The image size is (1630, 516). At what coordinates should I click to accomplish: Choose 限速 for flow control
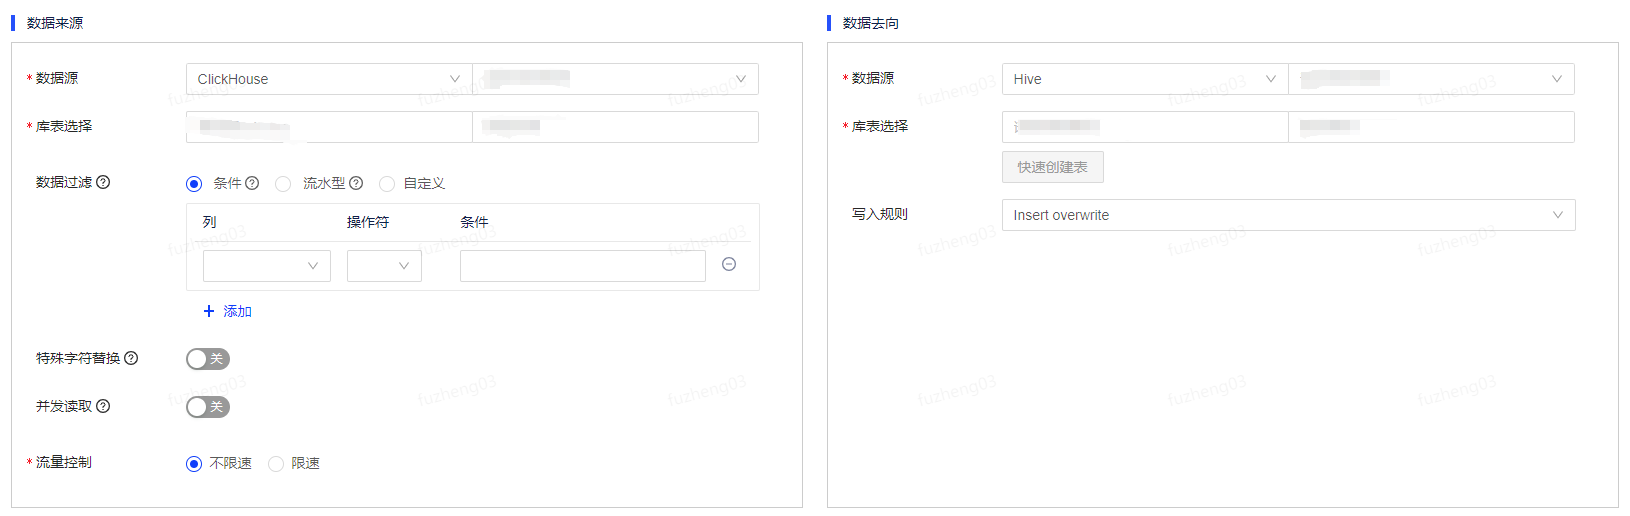(x=276, y=464)
